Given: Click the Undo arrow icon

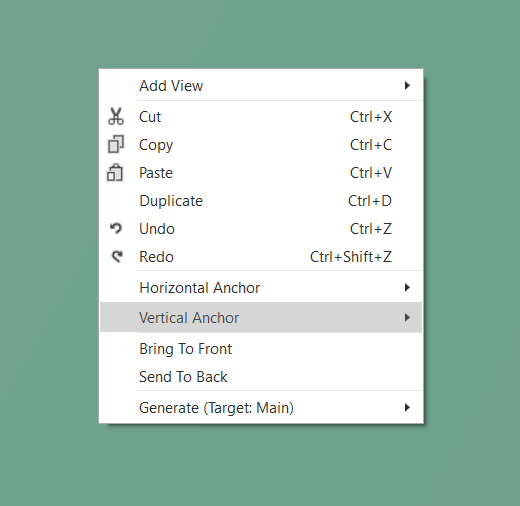Looking at the screenshot, I should pyautogui.click(x=116, y=228).
